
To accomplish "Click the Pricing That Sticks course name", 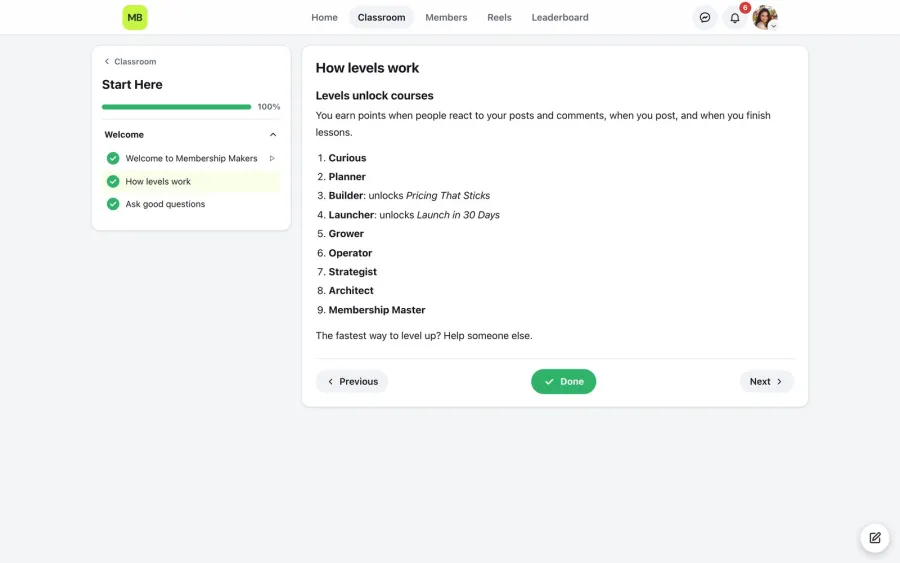I will point(448,196).
